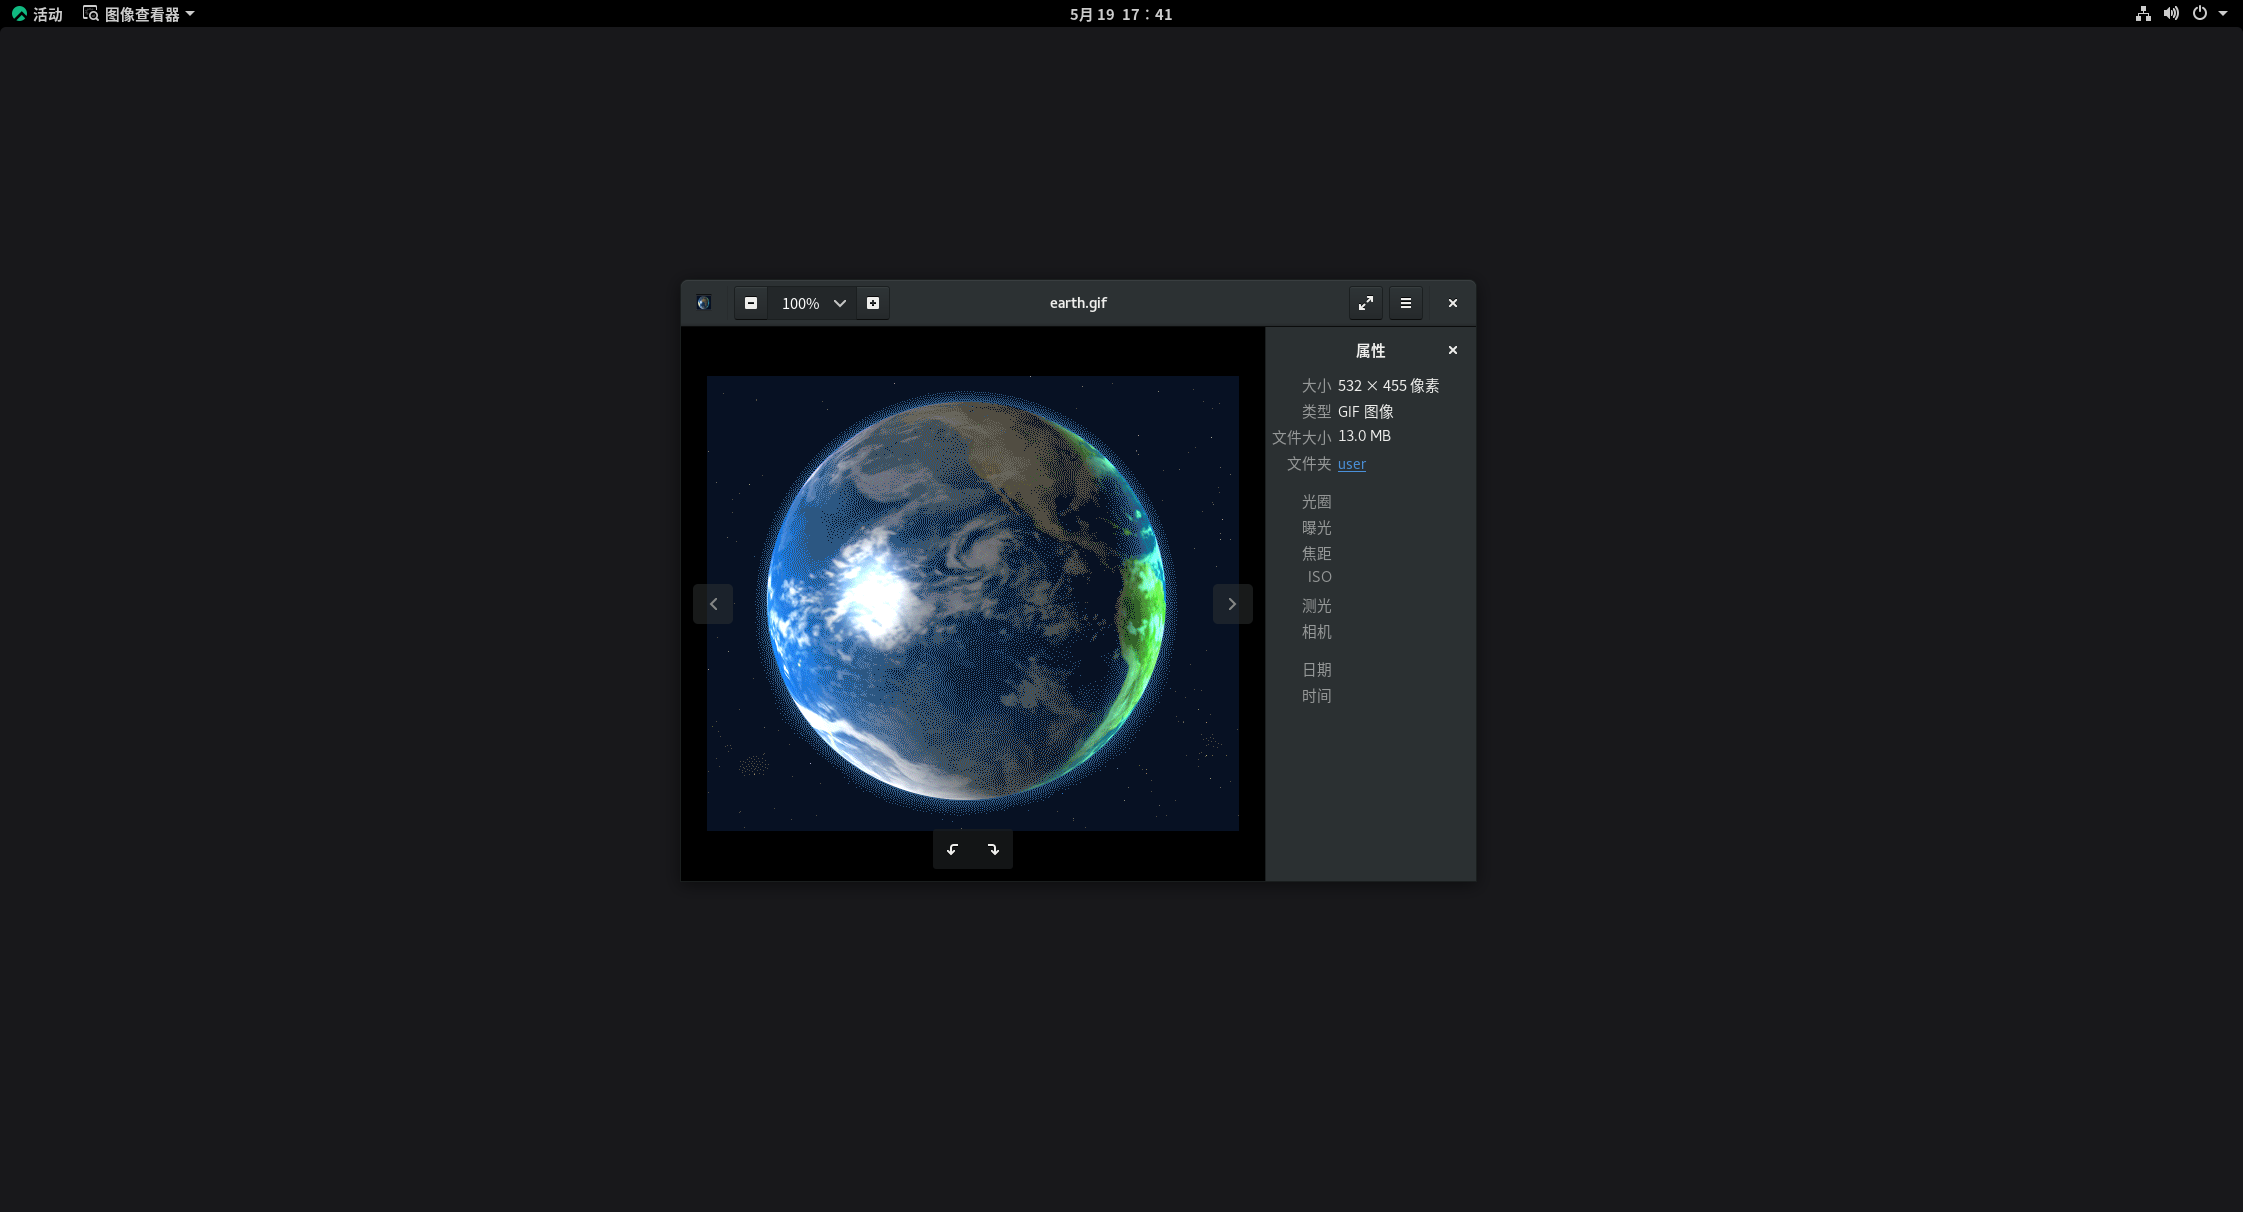Image resolution: width=2243 pixels, height=1212 pixels.
Task: Close the earth.gif image viewer window
Action: [1453, 303]
